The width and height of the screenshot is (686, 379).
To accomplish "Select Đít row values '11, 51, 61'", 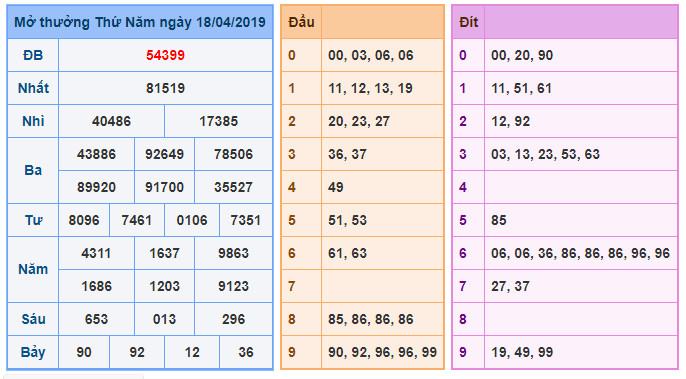I will pyautogui.click(x=522, y=88).
